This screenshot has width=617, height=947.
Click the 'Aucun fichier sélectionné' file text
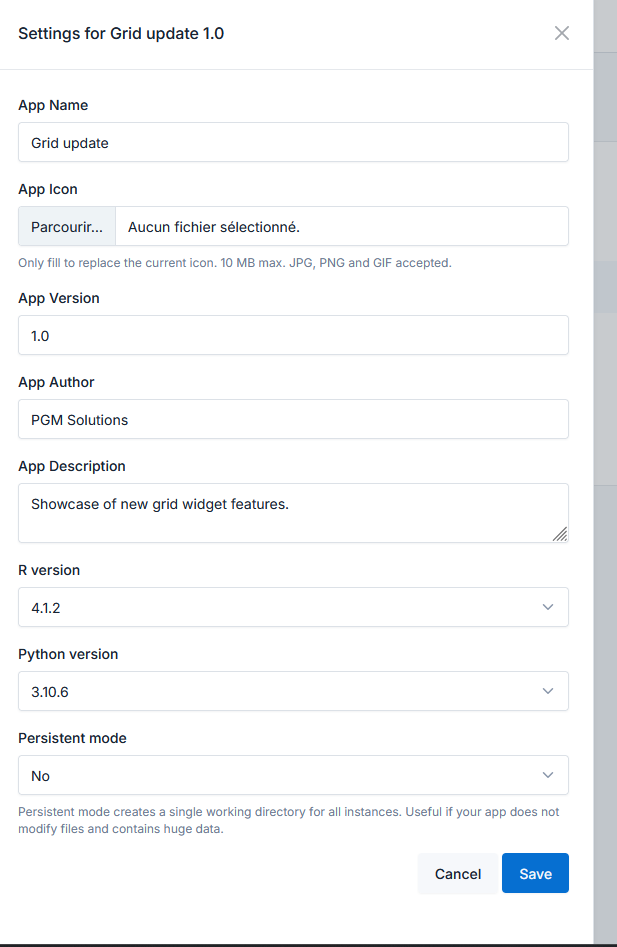point(214,227)
